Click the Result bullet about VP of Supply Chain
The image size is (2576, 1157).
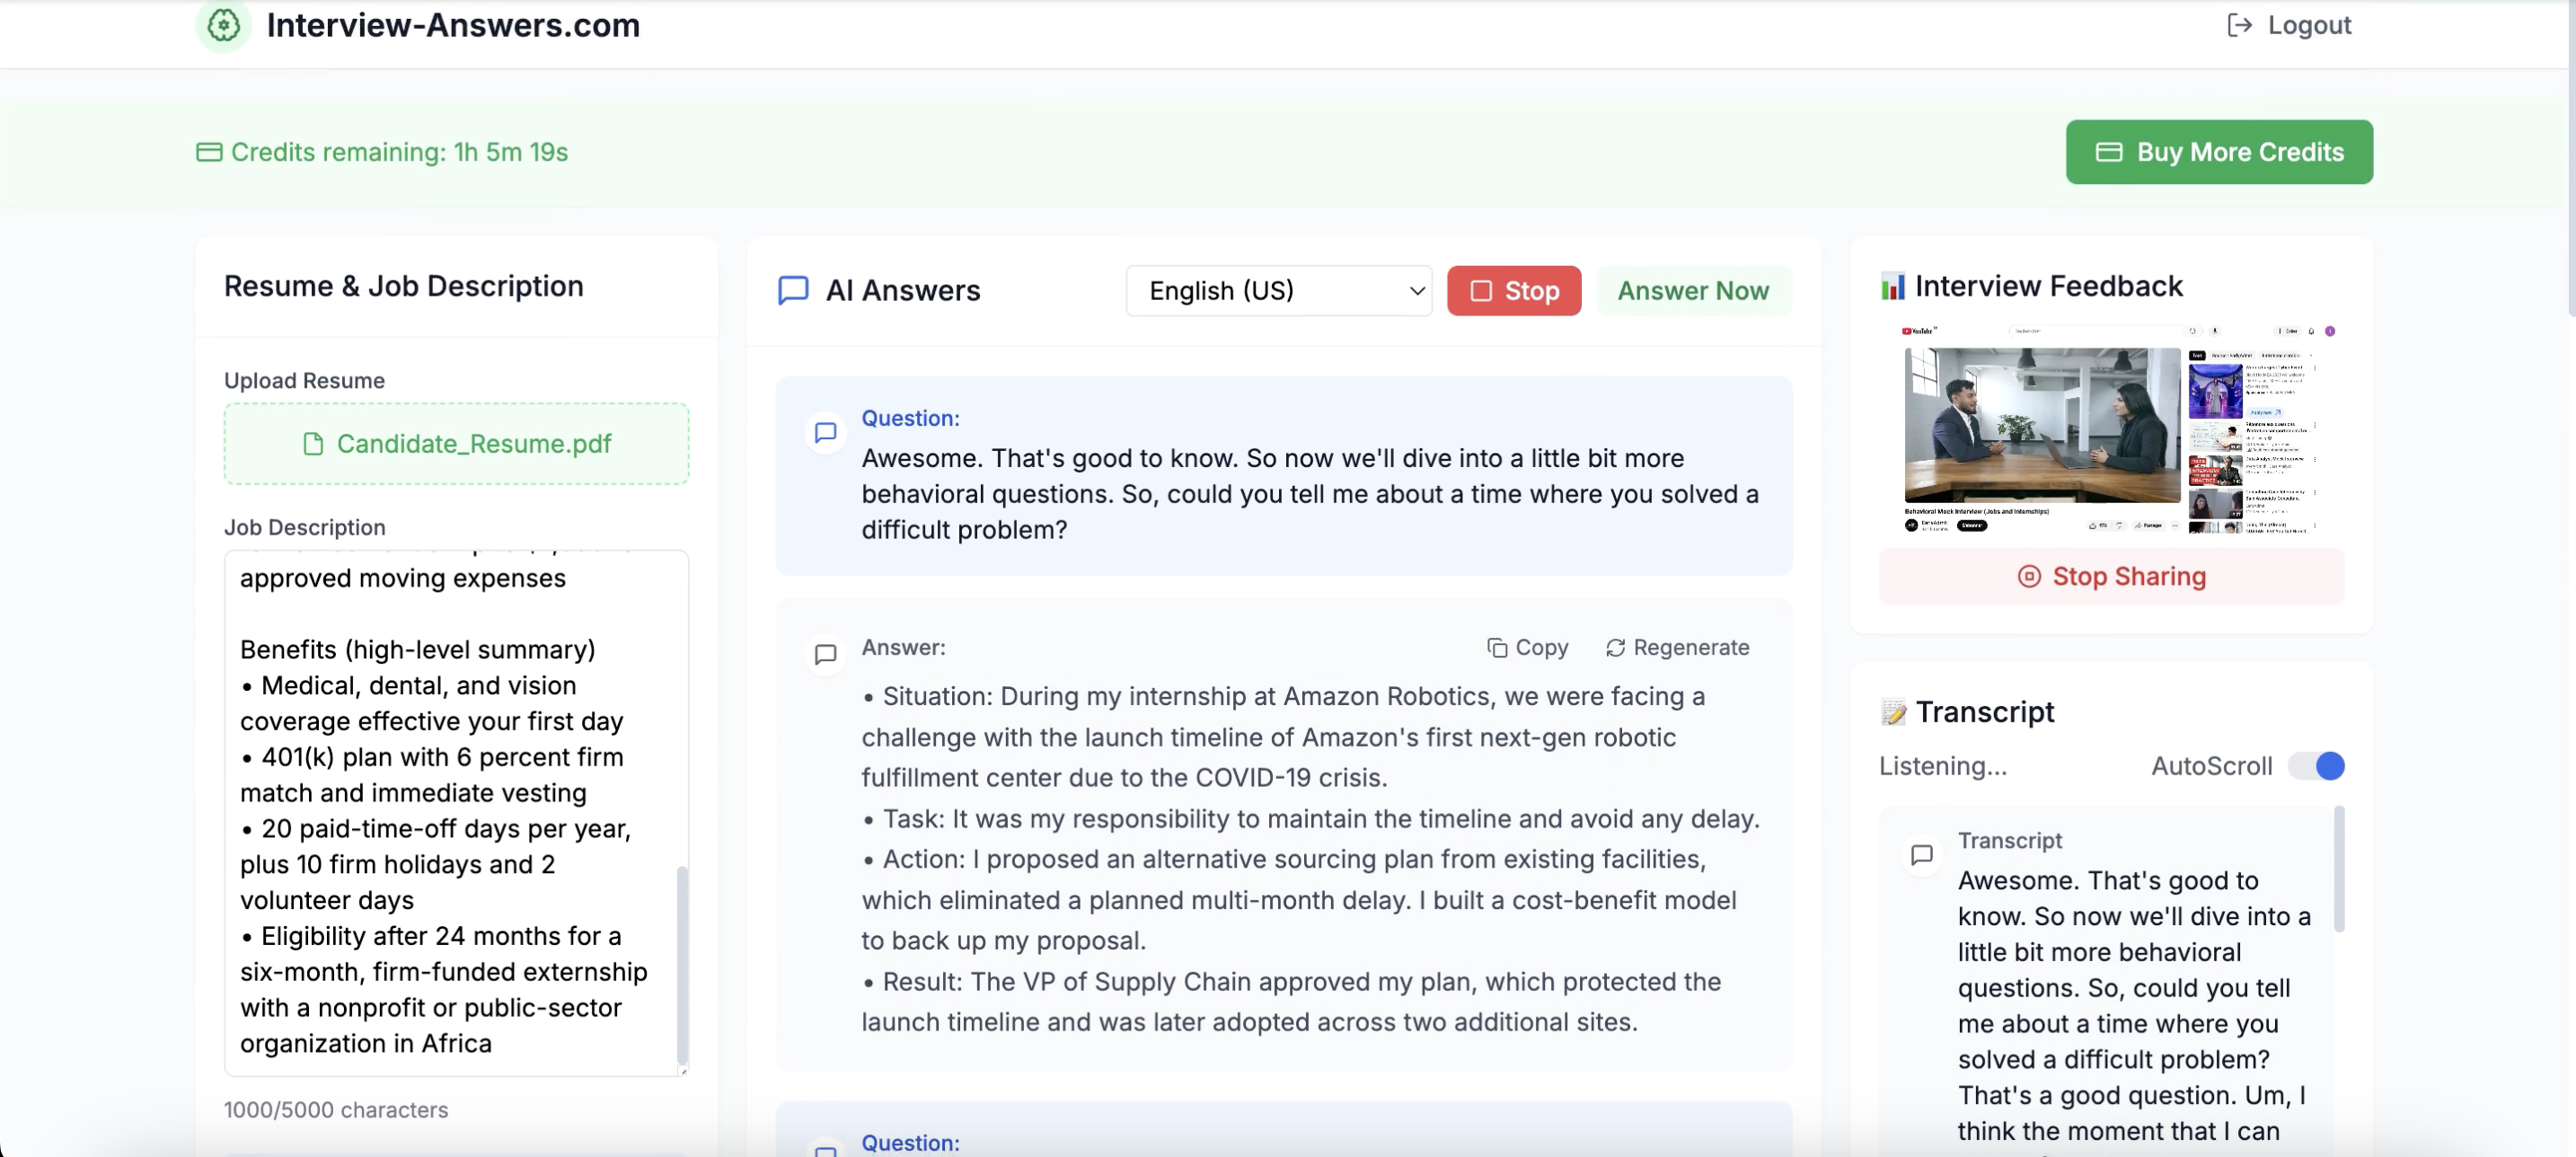coord(1291,1002)
